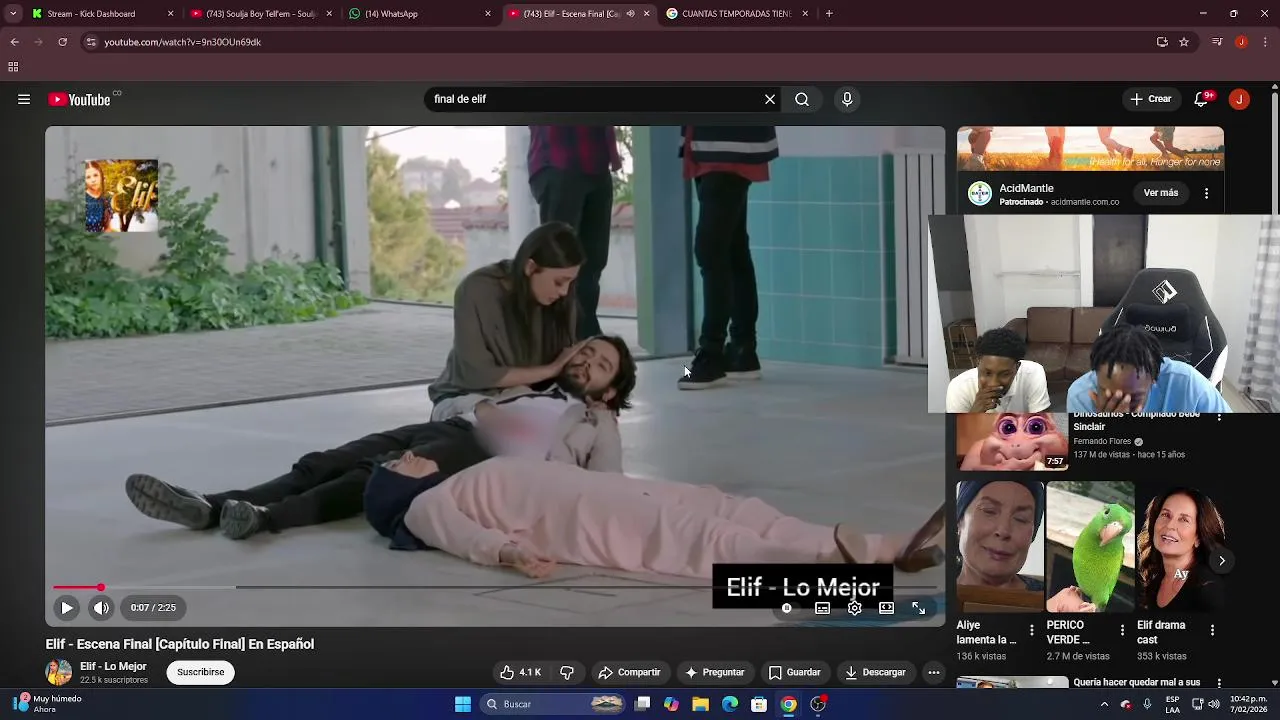This screenshot has width=1280, height=720.
Task: Clear the search text with X icon
Action: pyautogui.click(x=770, y=99)
